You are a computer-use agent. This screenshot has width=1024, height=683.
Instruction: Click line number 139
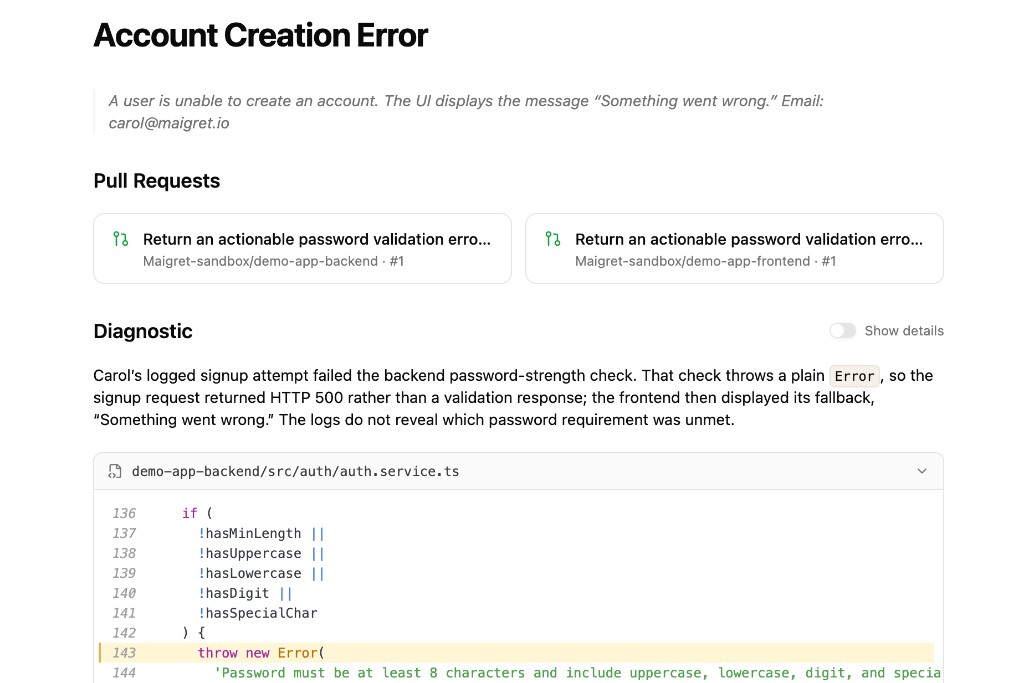coord(124,573)
